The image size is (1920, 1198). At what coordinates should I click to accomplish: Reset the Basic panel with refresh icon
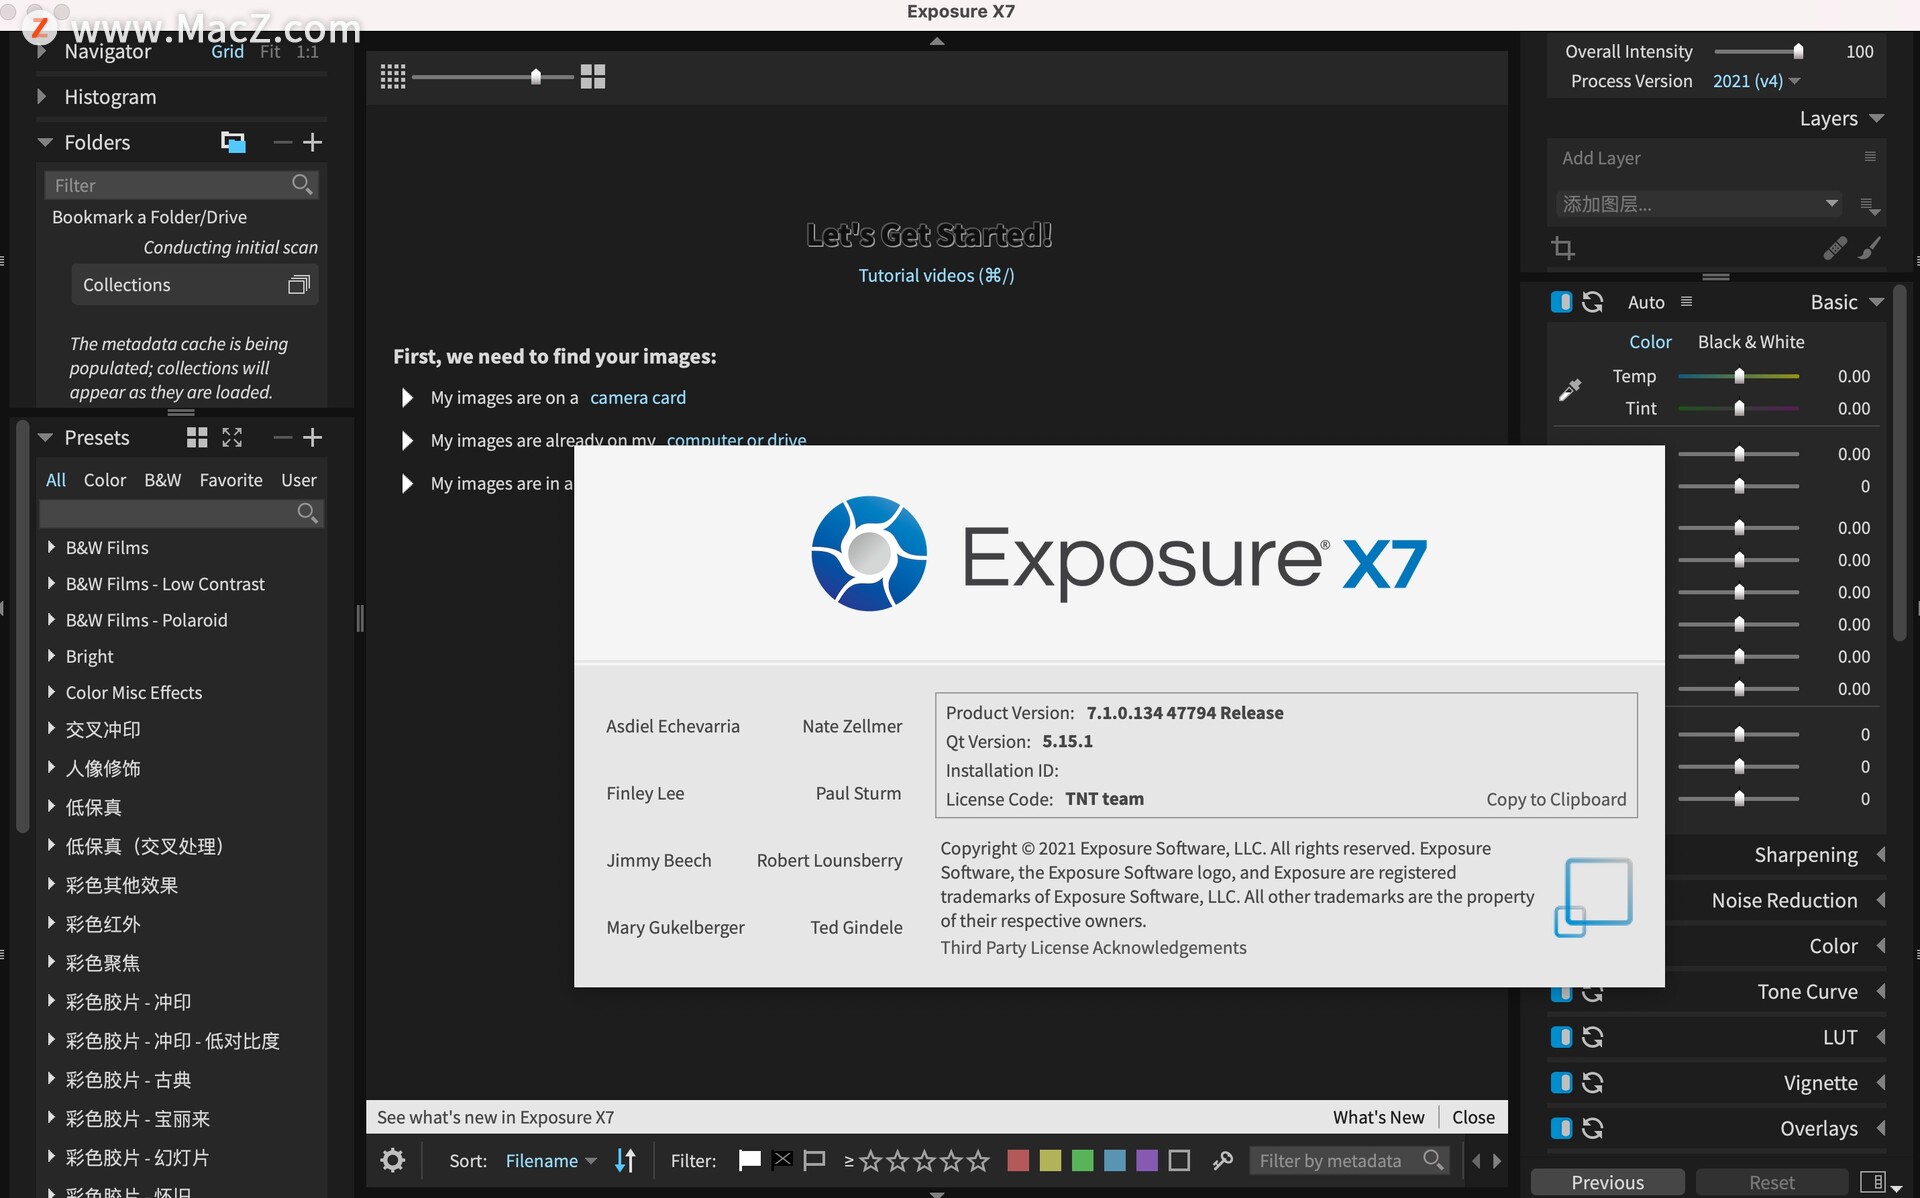point(1593,302)
